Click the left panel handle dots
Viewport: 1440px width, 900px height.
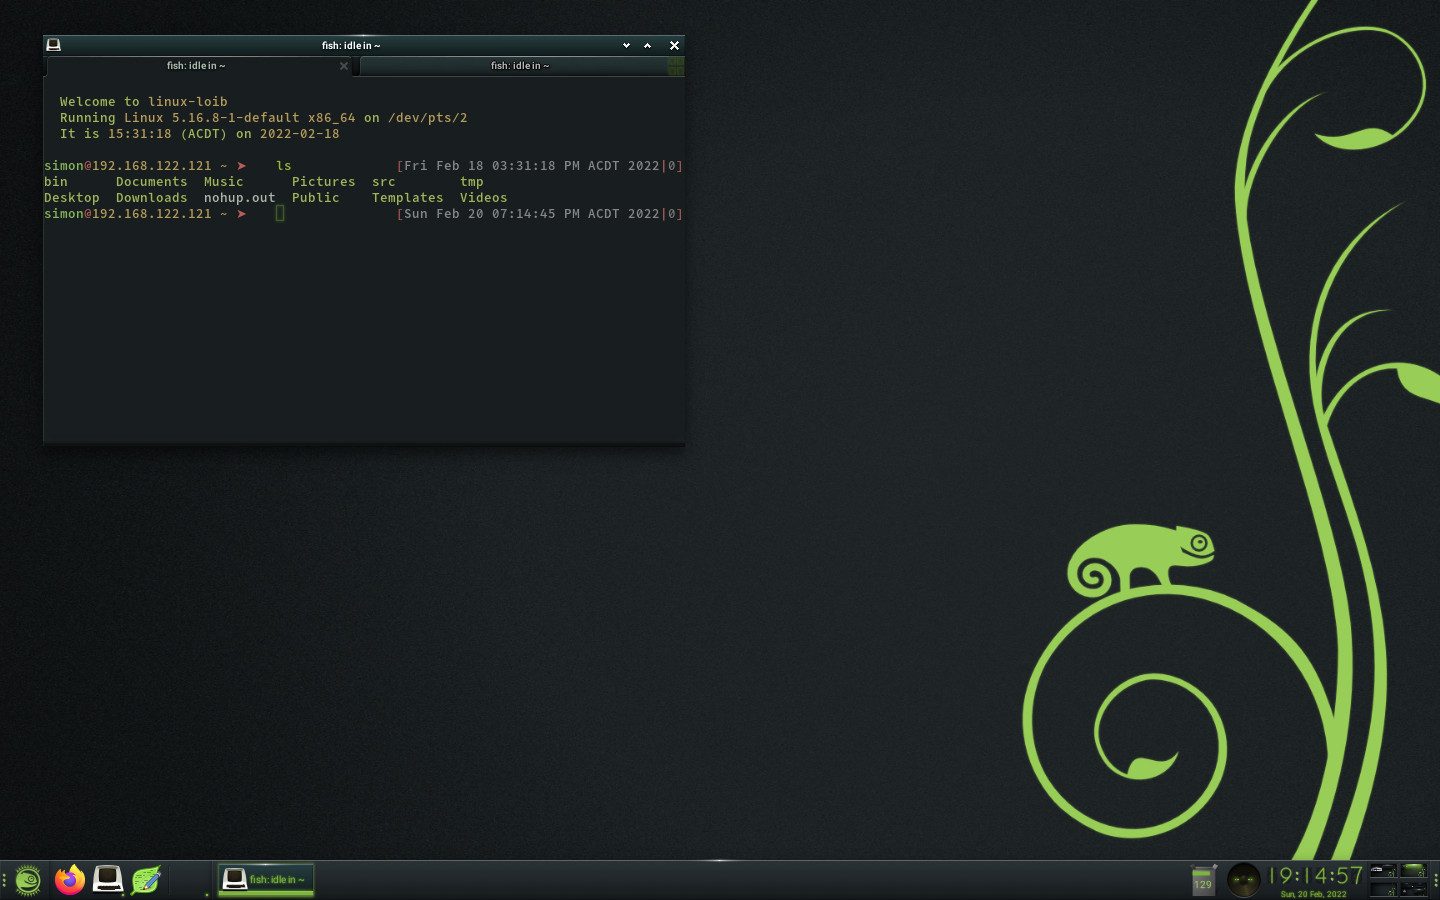point(4,880)
